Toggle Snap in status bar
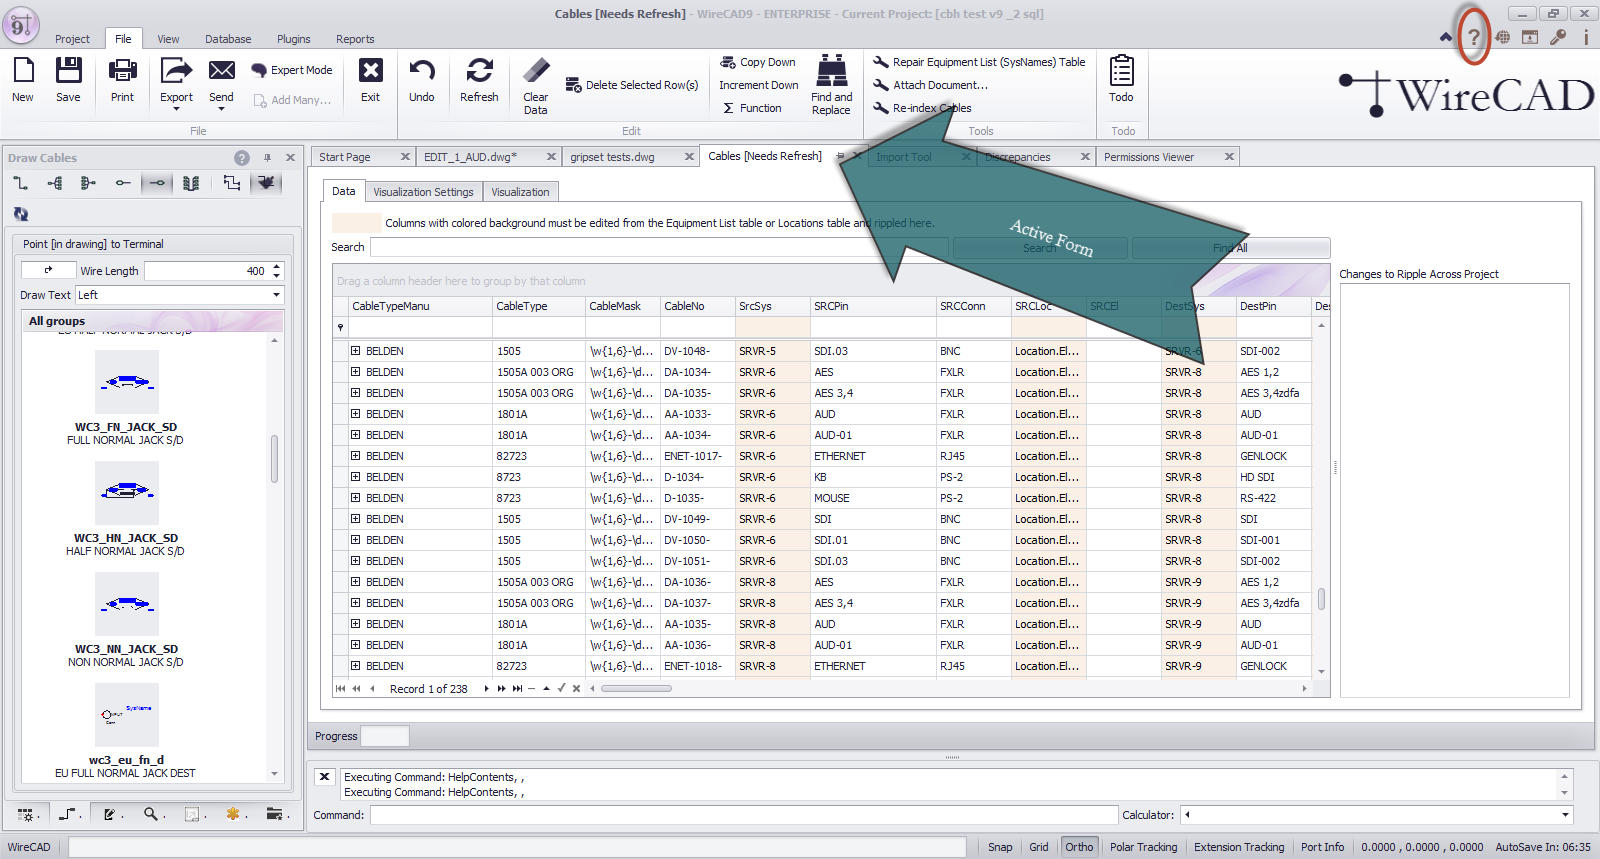The width and height of the screenshot is (1600, 859). (1000, 847)
